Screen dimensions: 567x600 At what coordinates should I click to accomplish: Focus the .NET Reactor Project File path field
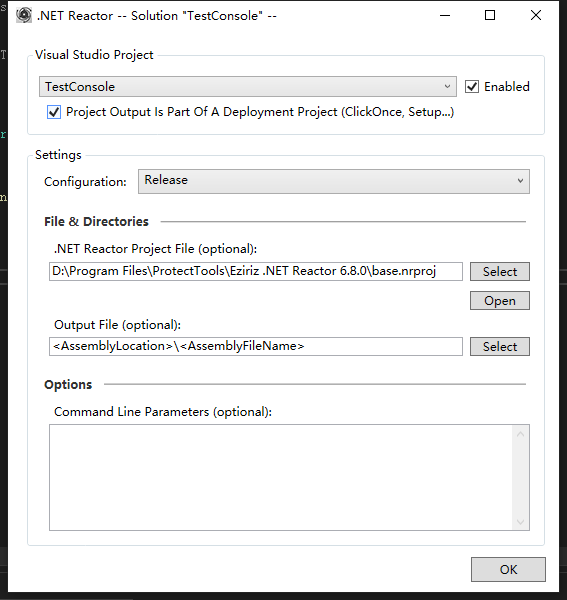pos(256,271)
